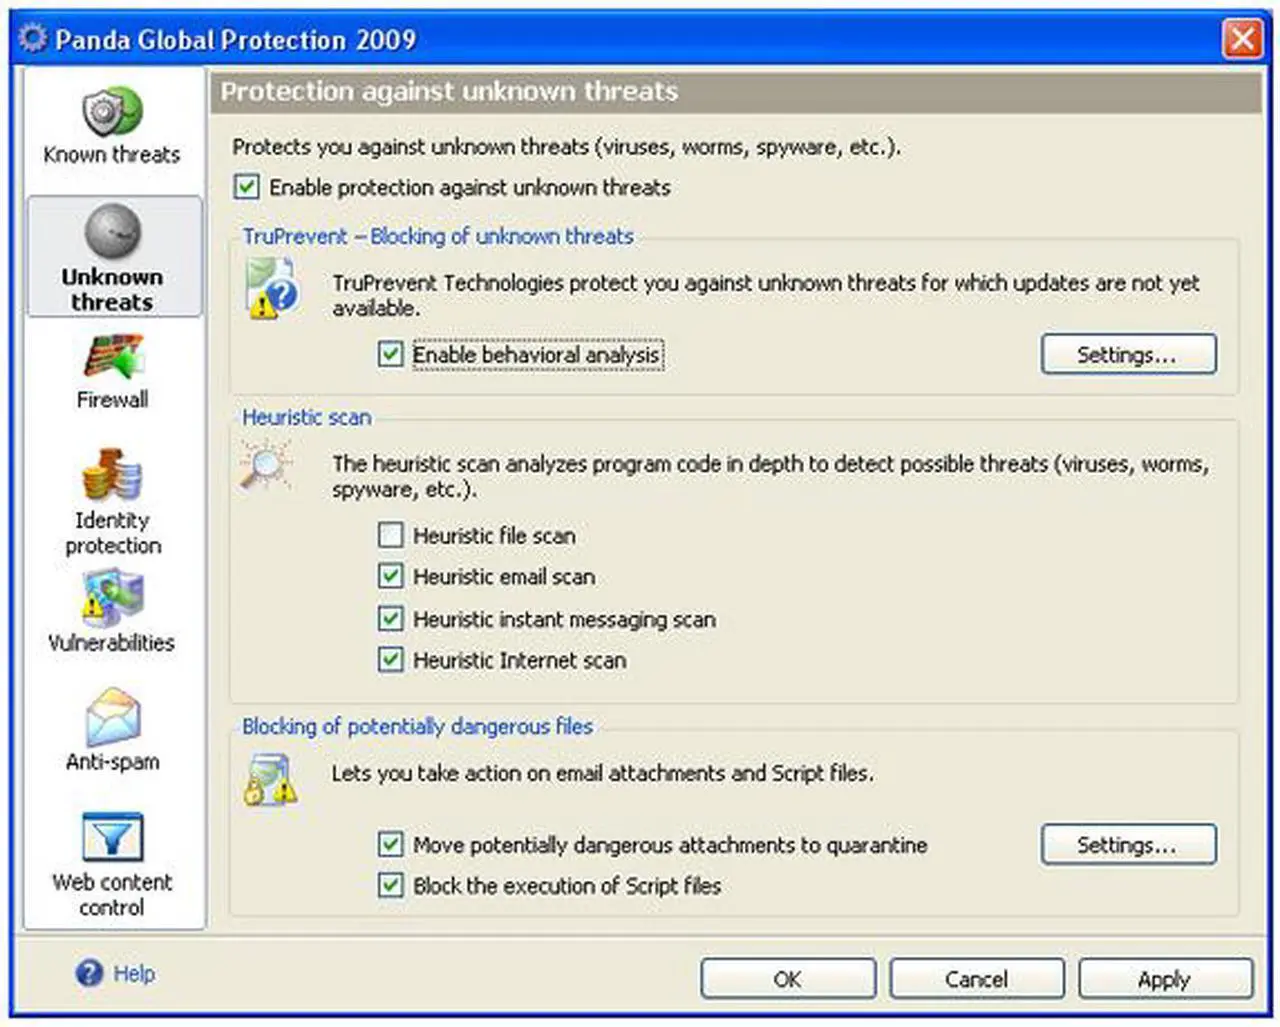
Task: Open Anti-spam label in sidebar
Action: 113,762
